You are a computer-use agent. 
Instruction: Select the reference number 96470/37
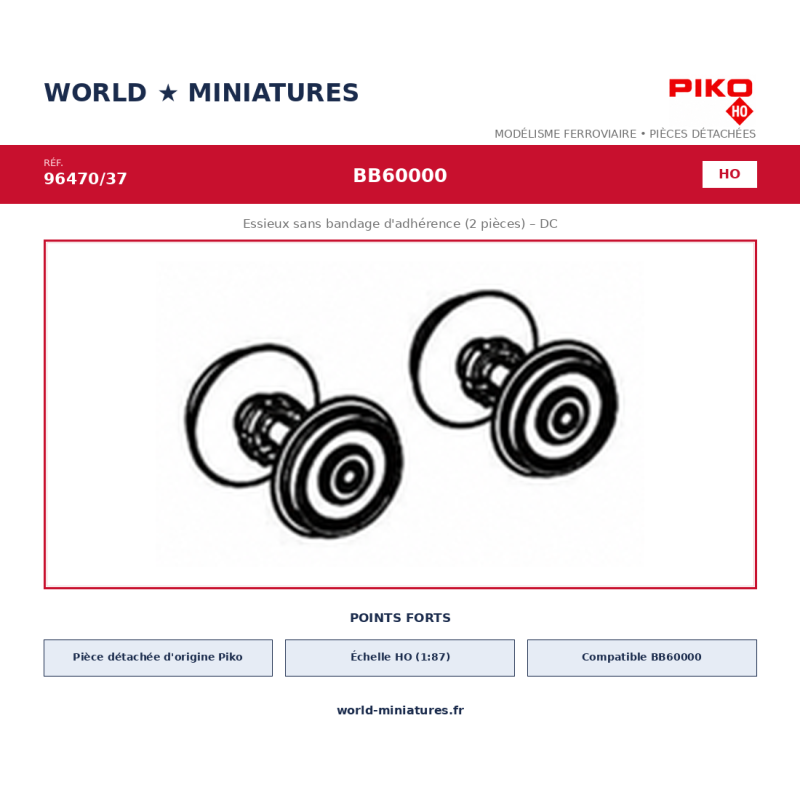pyautogui.click(x=85, y=179)
